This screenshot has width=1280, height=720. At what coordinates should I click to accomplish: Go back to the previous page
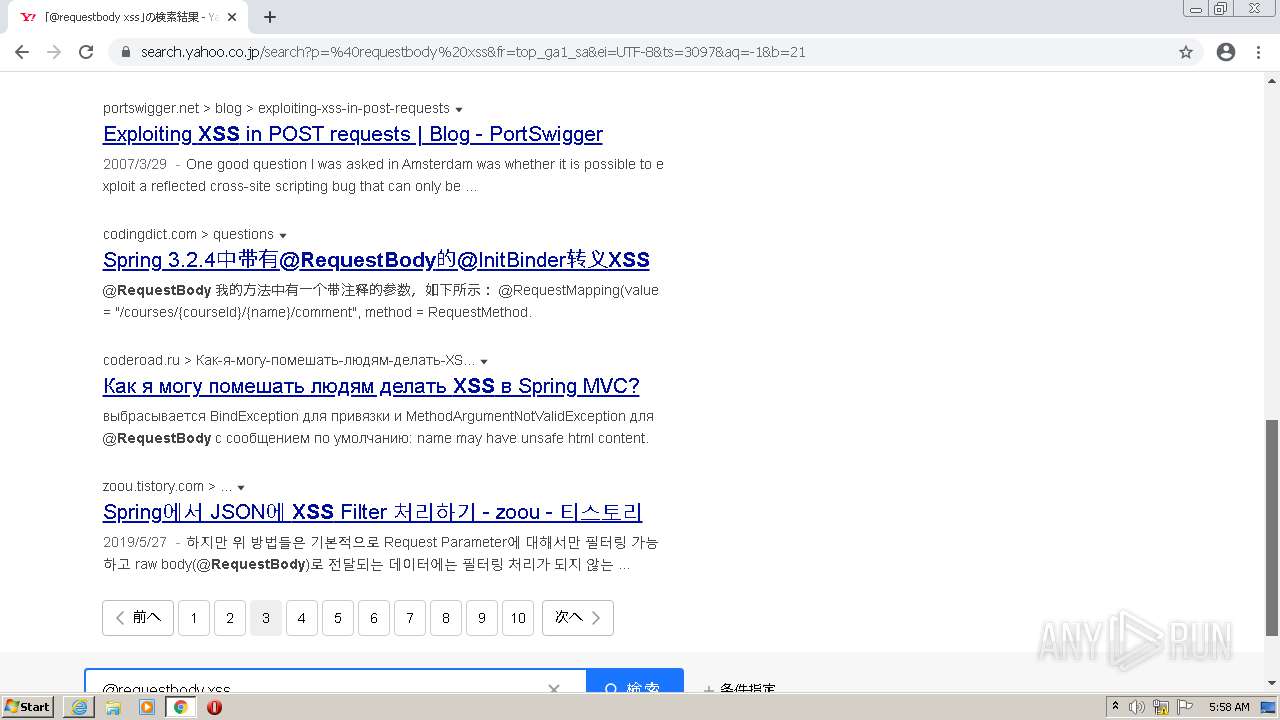pos(22,52)
